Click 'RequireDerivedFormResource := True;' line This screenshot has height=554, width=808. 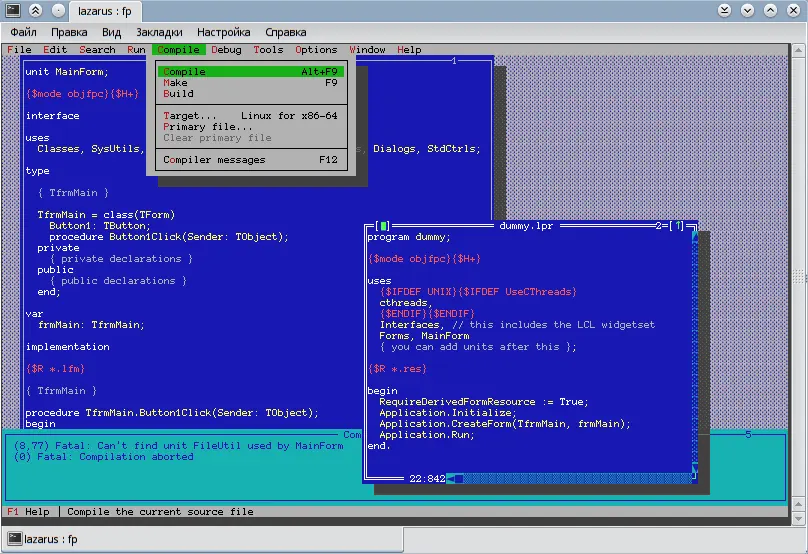click(483, 401)
